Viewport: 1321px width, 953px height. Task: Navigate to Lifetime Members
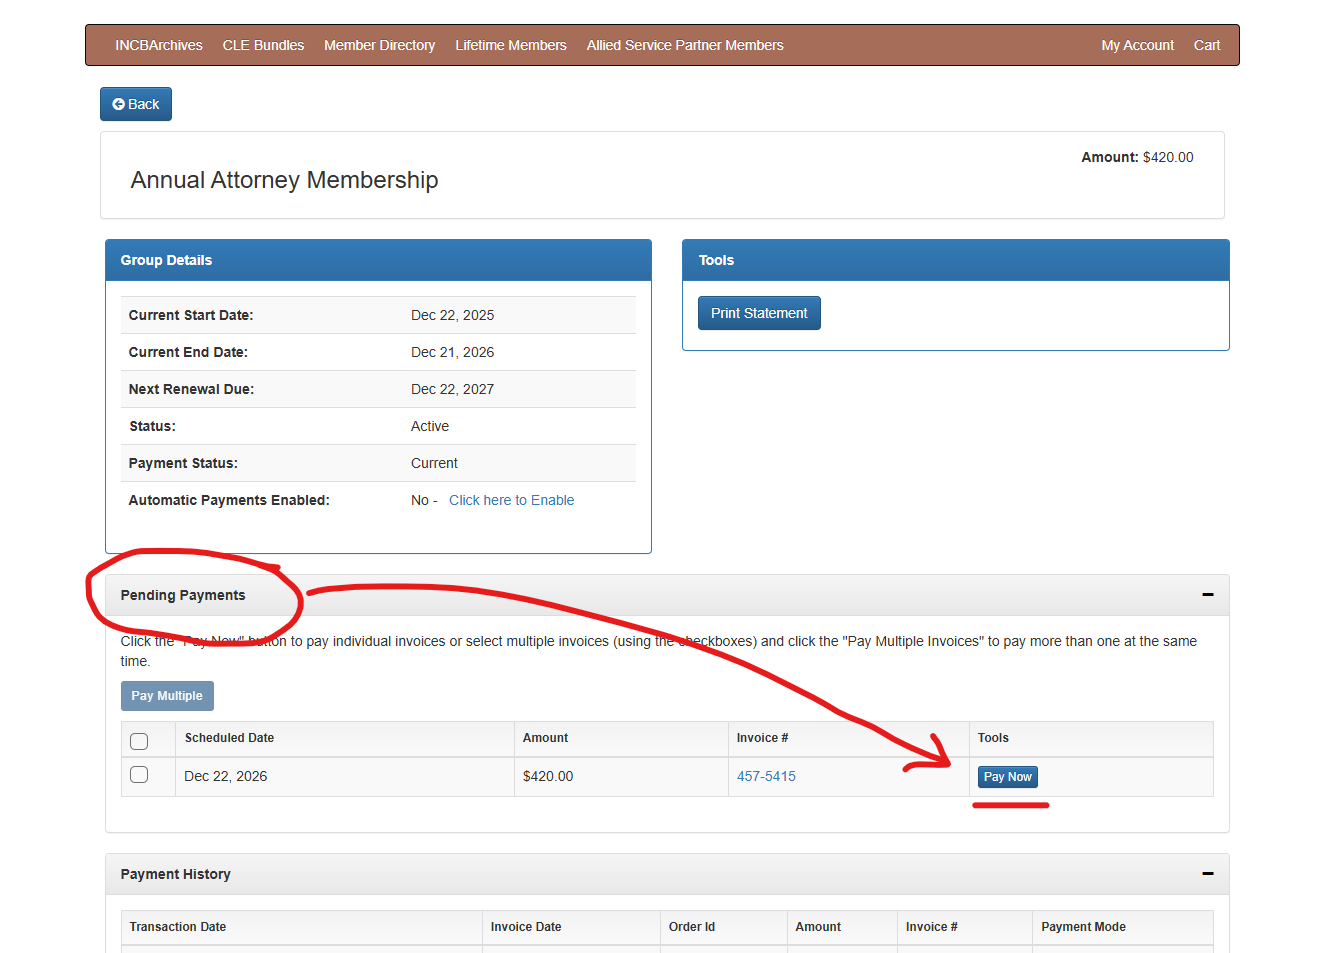click(x=510, y=45)
